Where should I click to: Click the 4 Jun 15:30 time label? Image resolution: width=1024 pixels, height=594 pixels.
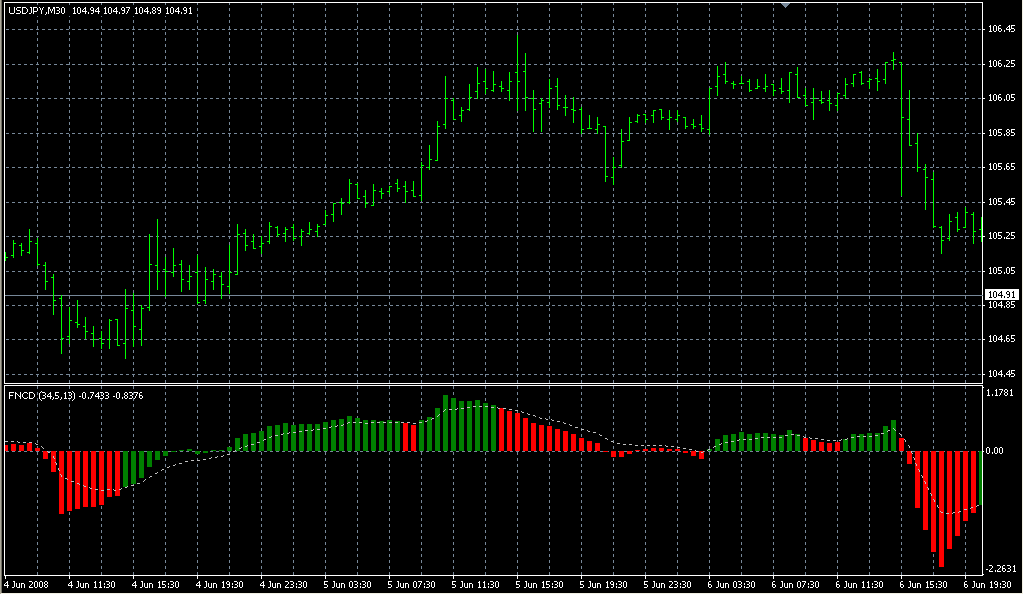point(155,585)
